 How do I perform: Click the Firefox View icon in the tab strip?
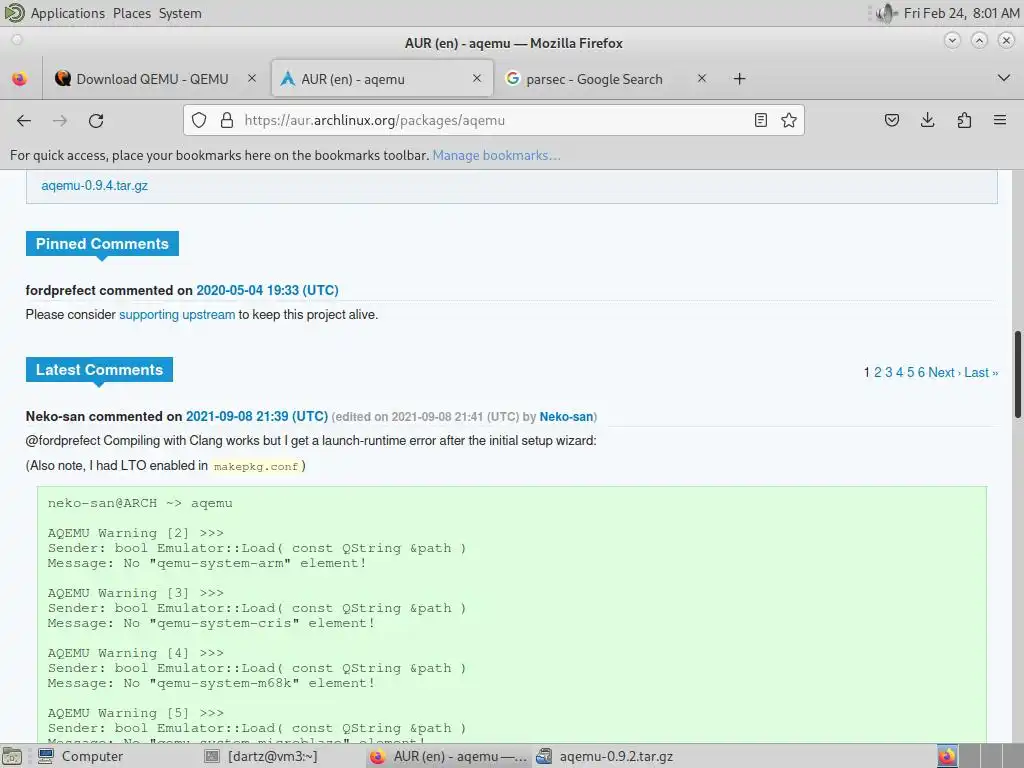(x=20, y=79)
